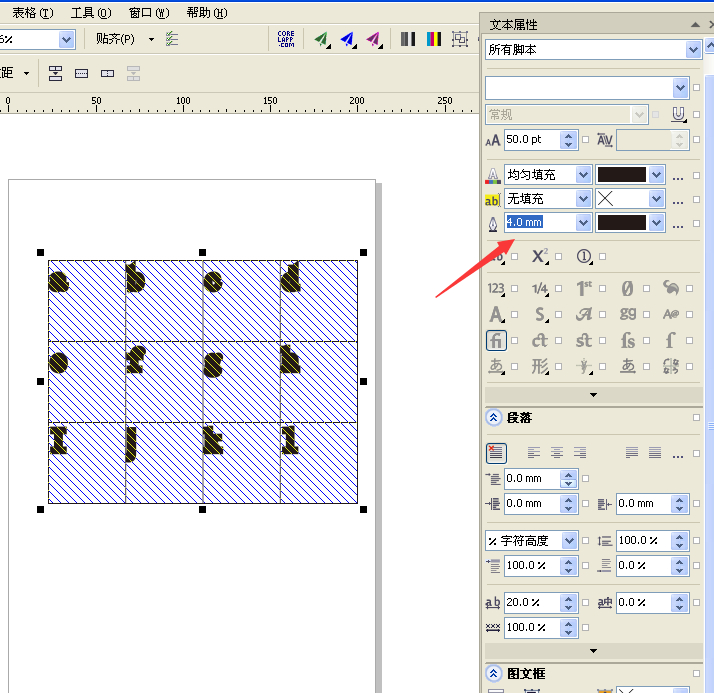This screenshot has height=693, width=714.
Task: Open the font name dropdown
Action: pos(680,88)
